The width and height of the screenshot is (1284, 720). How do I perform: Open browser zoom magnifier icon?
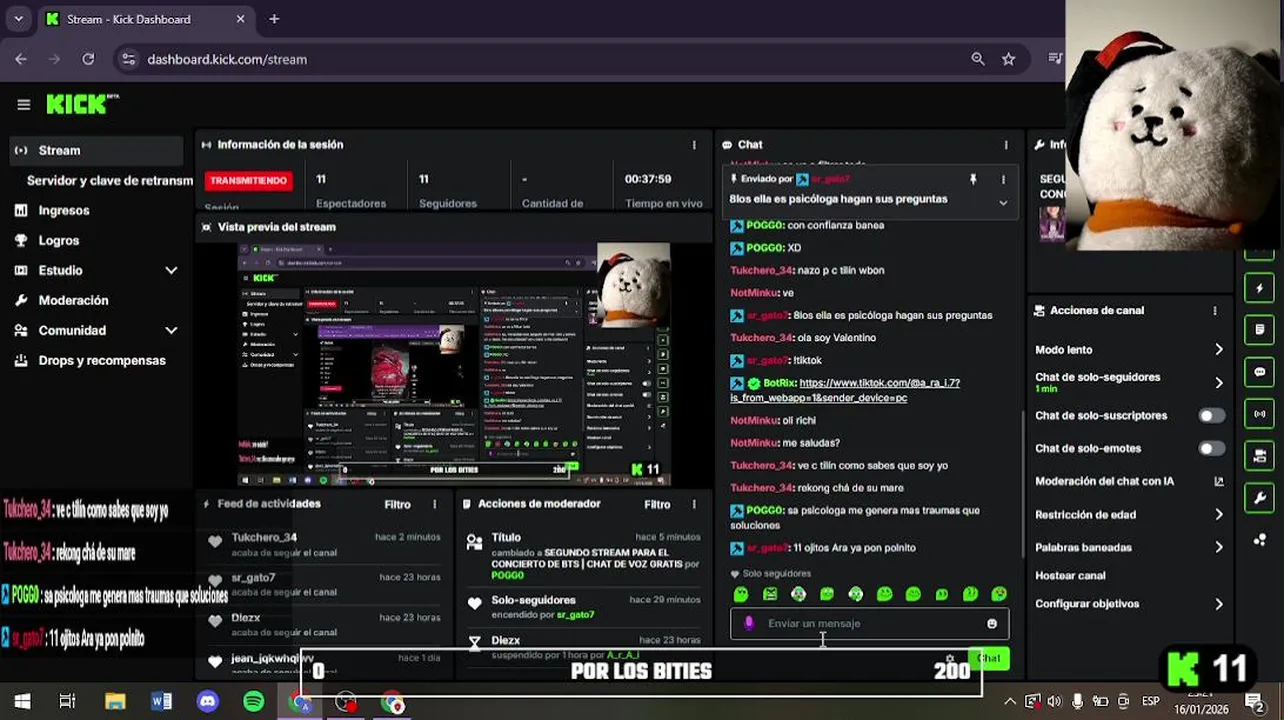click(x=978, y=59)
